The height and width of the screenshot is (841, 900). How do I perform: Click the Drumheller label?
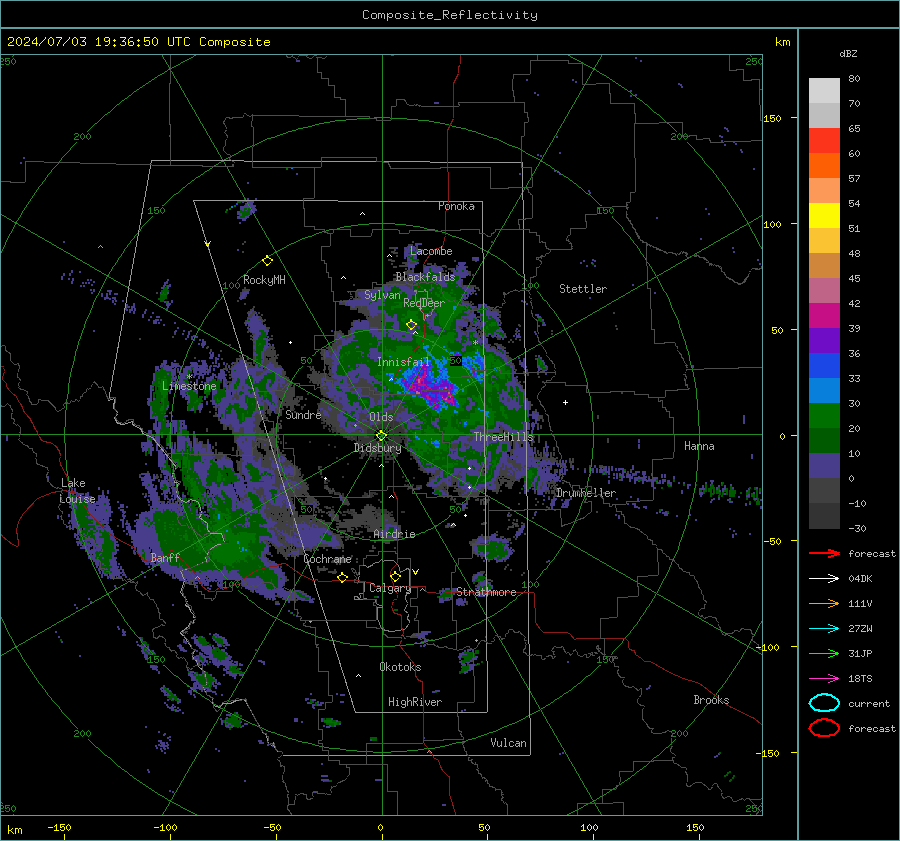pyautogui.click(x=586, y=493)
